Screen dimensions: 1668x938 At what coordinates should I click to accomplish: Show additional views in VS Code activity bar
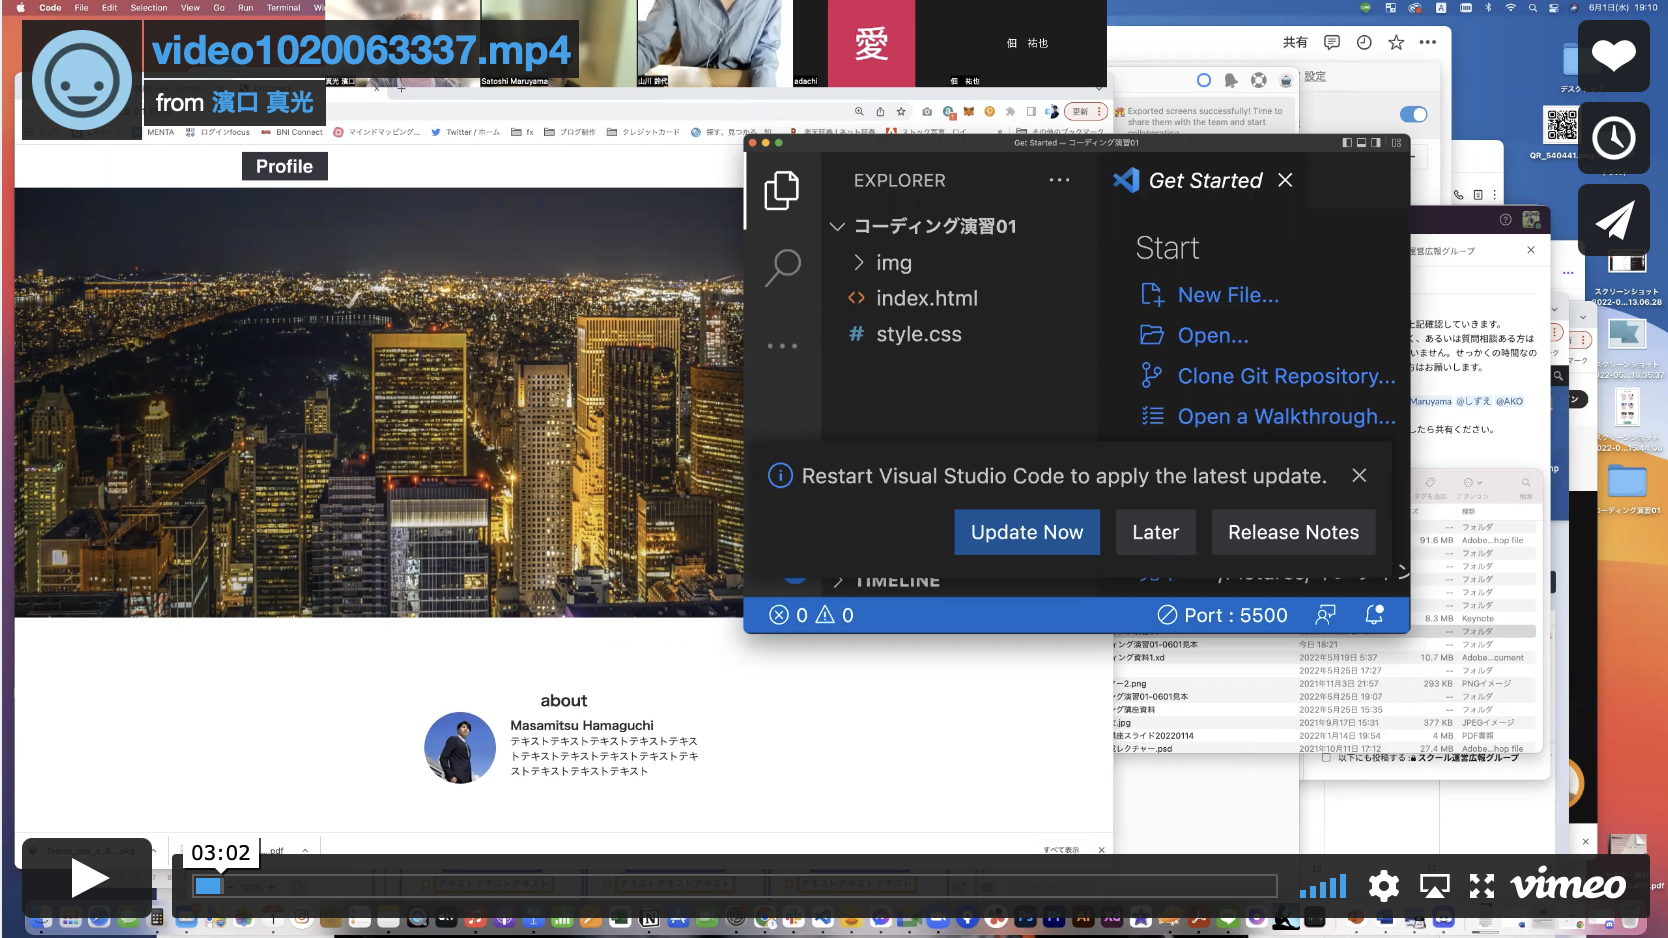pos(782,346)
